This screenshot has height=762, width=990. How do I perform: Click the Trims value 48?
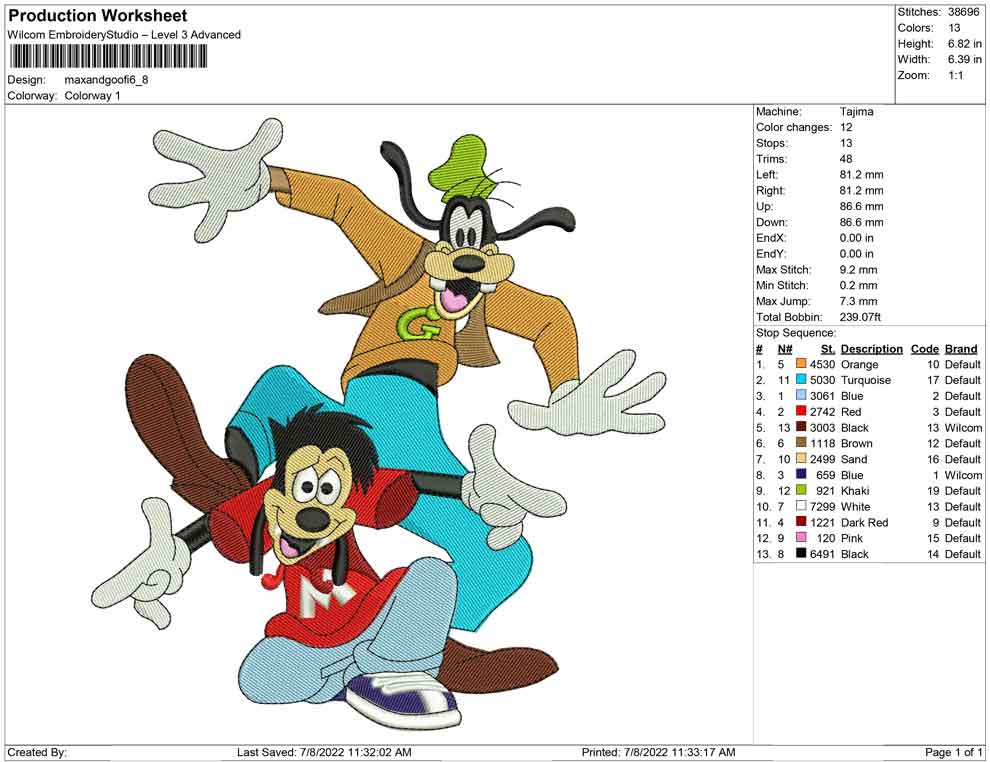point(846,158)
